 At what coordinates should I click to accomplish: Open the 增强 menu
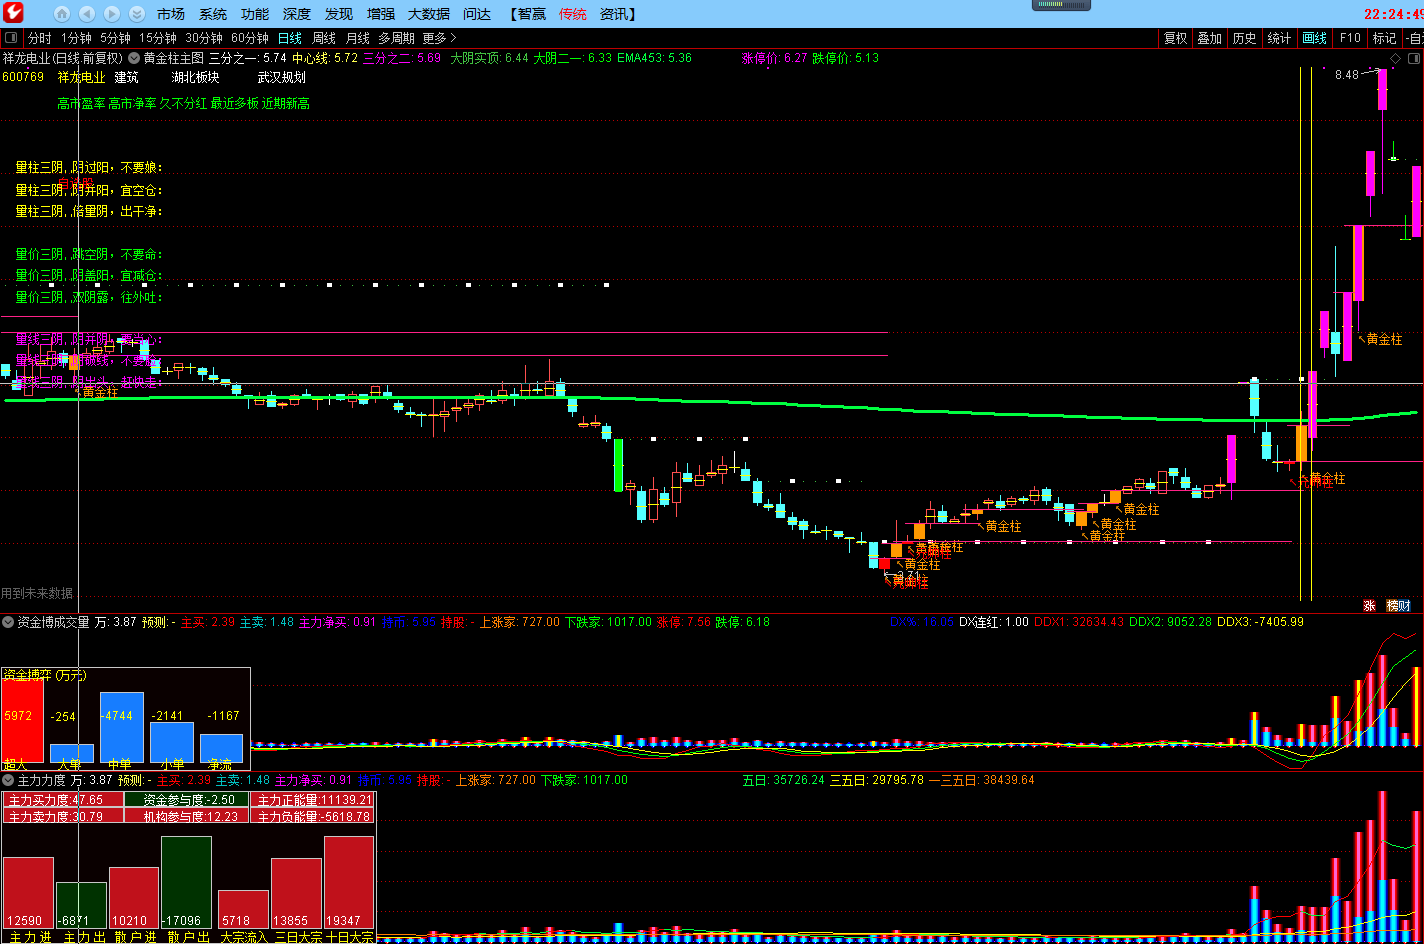pos(381,14)
